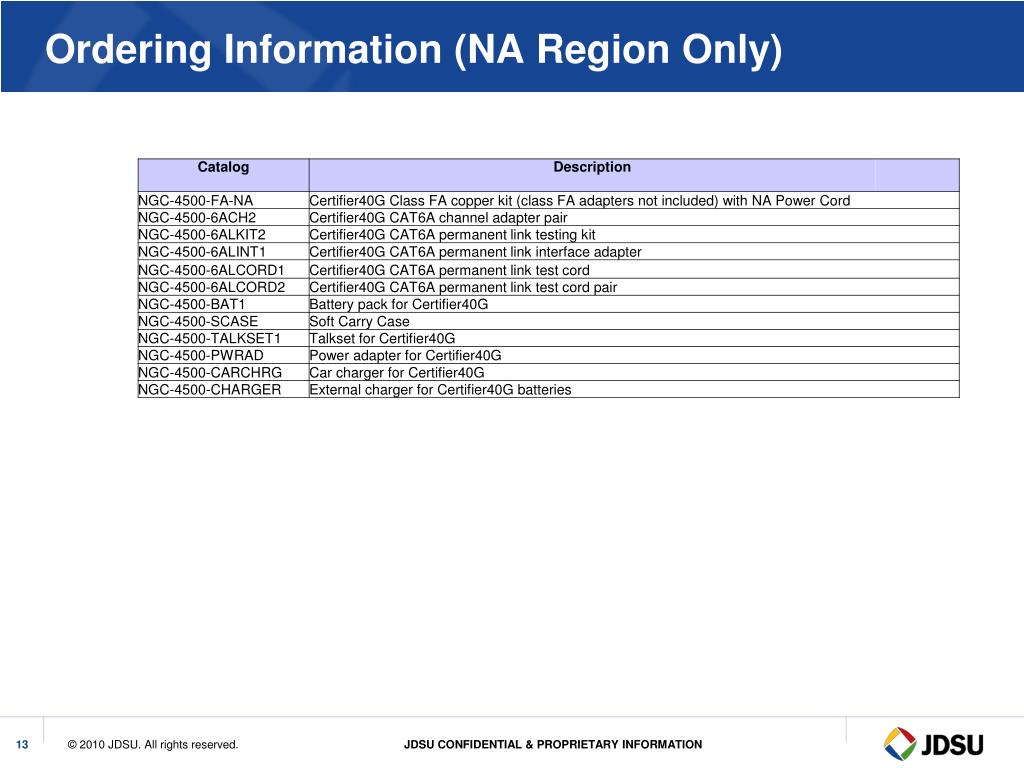Screen dimensions: 1024x768
Task: Click catalog cell NGC-4500-PWRAD
Action: point(223,355)
